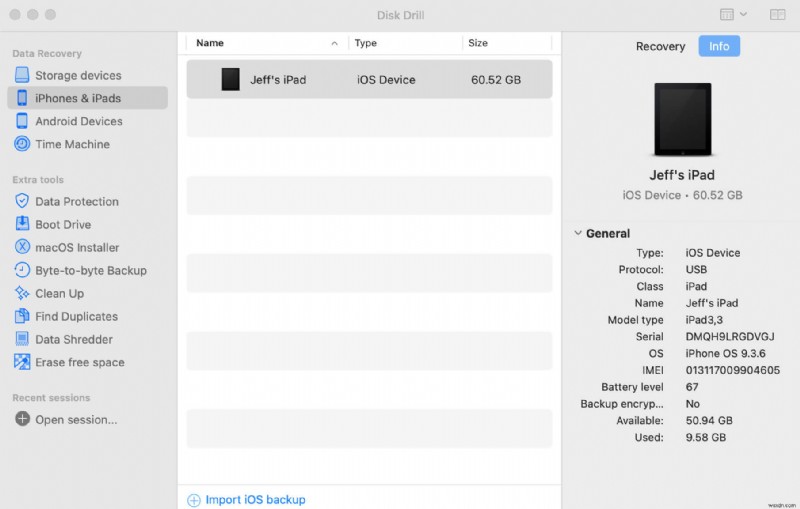
Task: Click Backup encryption value No
Action: (692, 403)
